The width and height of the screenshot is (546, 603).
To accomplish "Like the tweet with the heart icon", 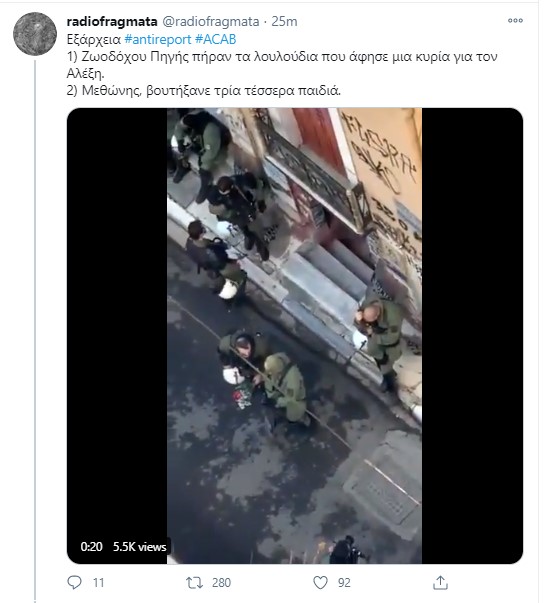I will click(x=320, y=583).
